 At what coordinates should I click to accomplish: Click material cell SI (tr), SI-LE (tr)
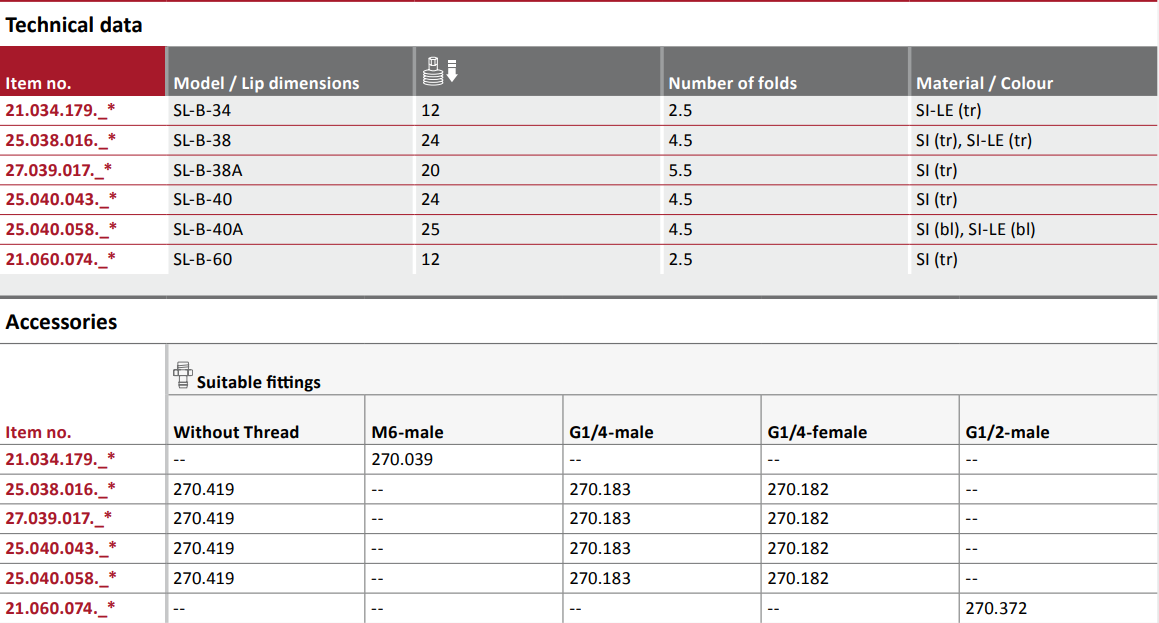pyautogui.click(x=974, y=140)
